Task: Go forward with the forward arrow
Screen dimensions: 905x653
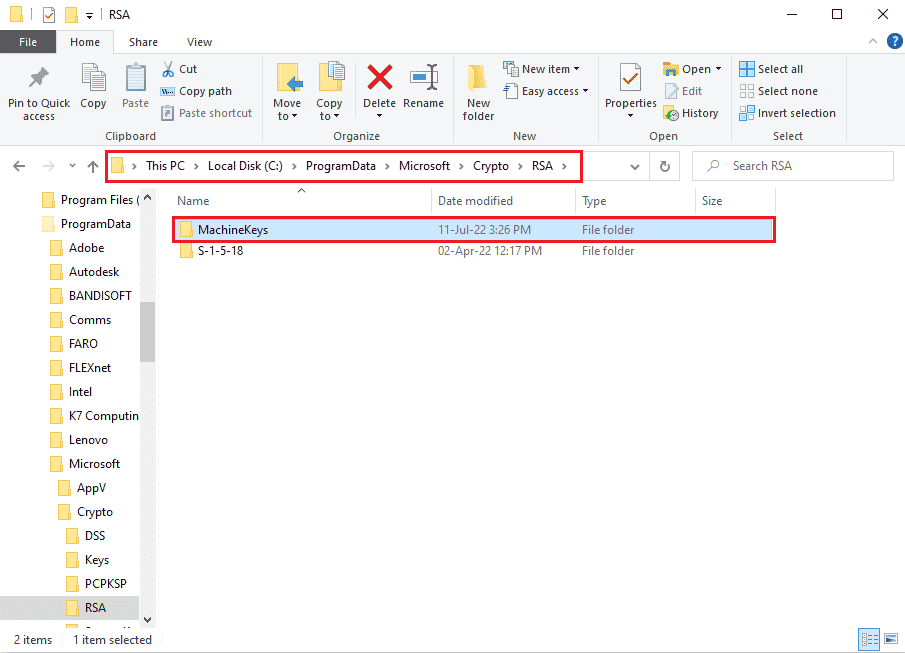Action: 49,166
